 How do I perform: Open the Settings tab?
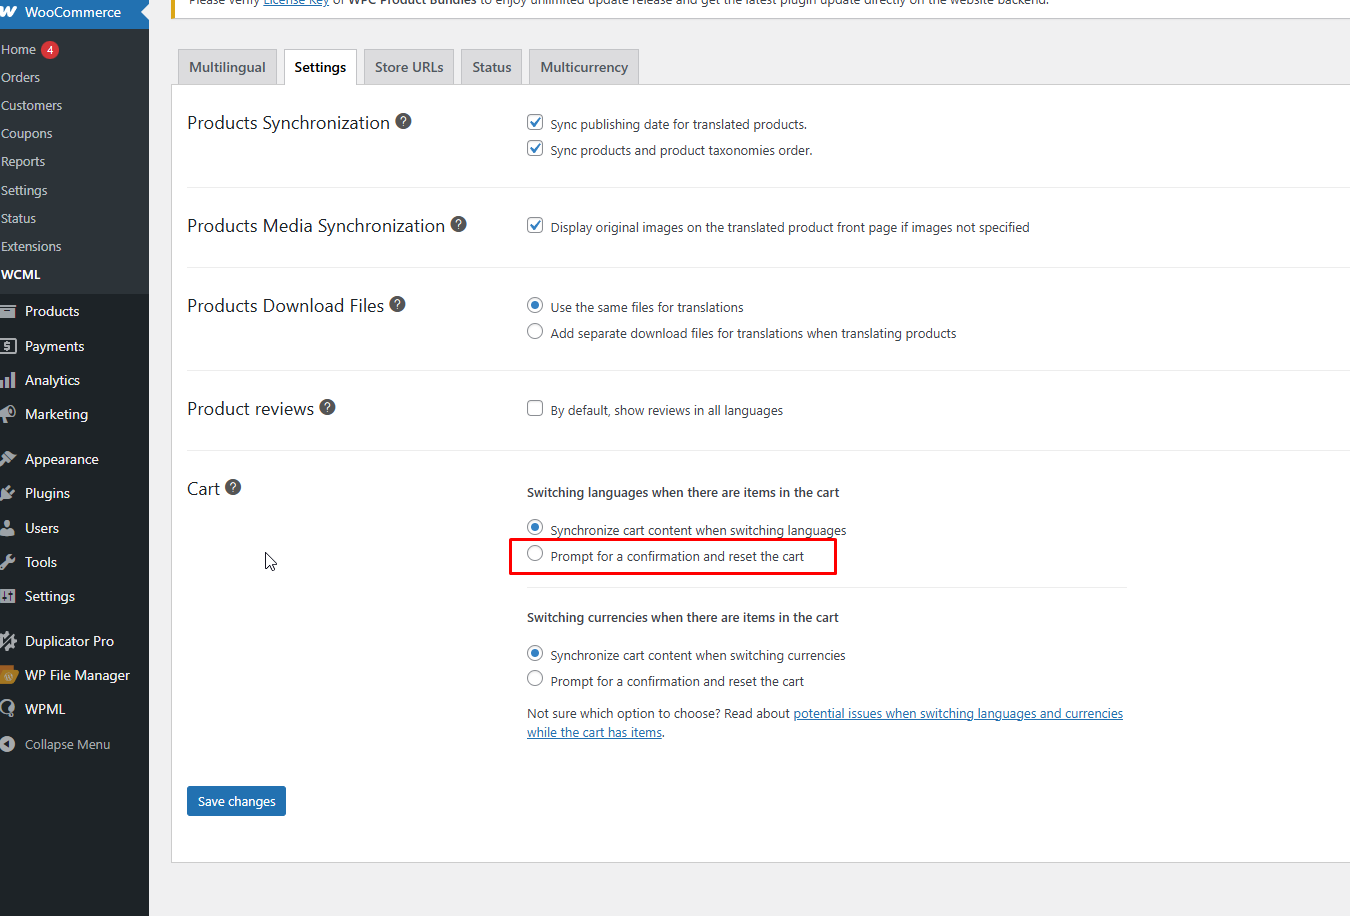pos(320,67)
